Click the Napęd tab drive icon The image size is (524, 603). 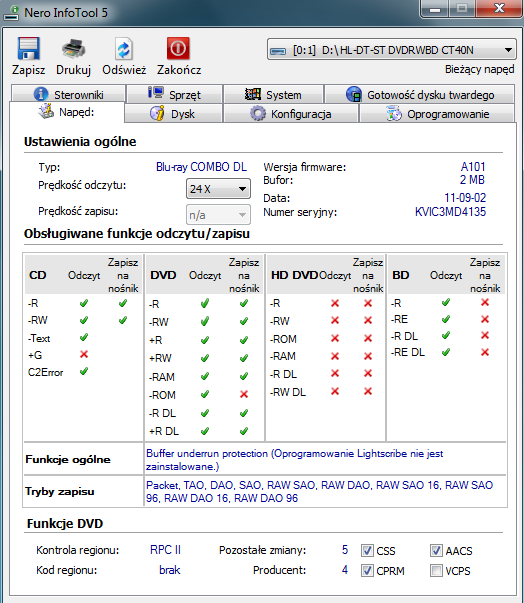(x=46, y=111)
